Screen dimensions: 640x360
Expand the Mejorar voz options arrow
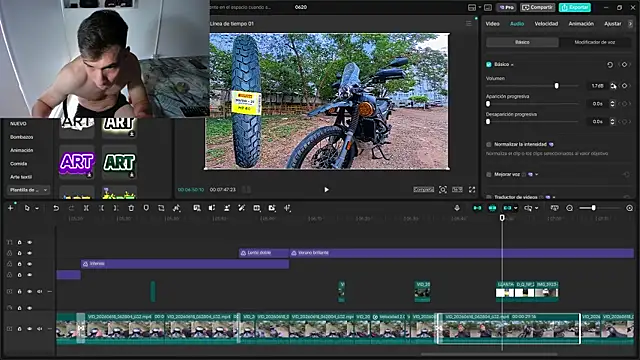coord(537,175)
